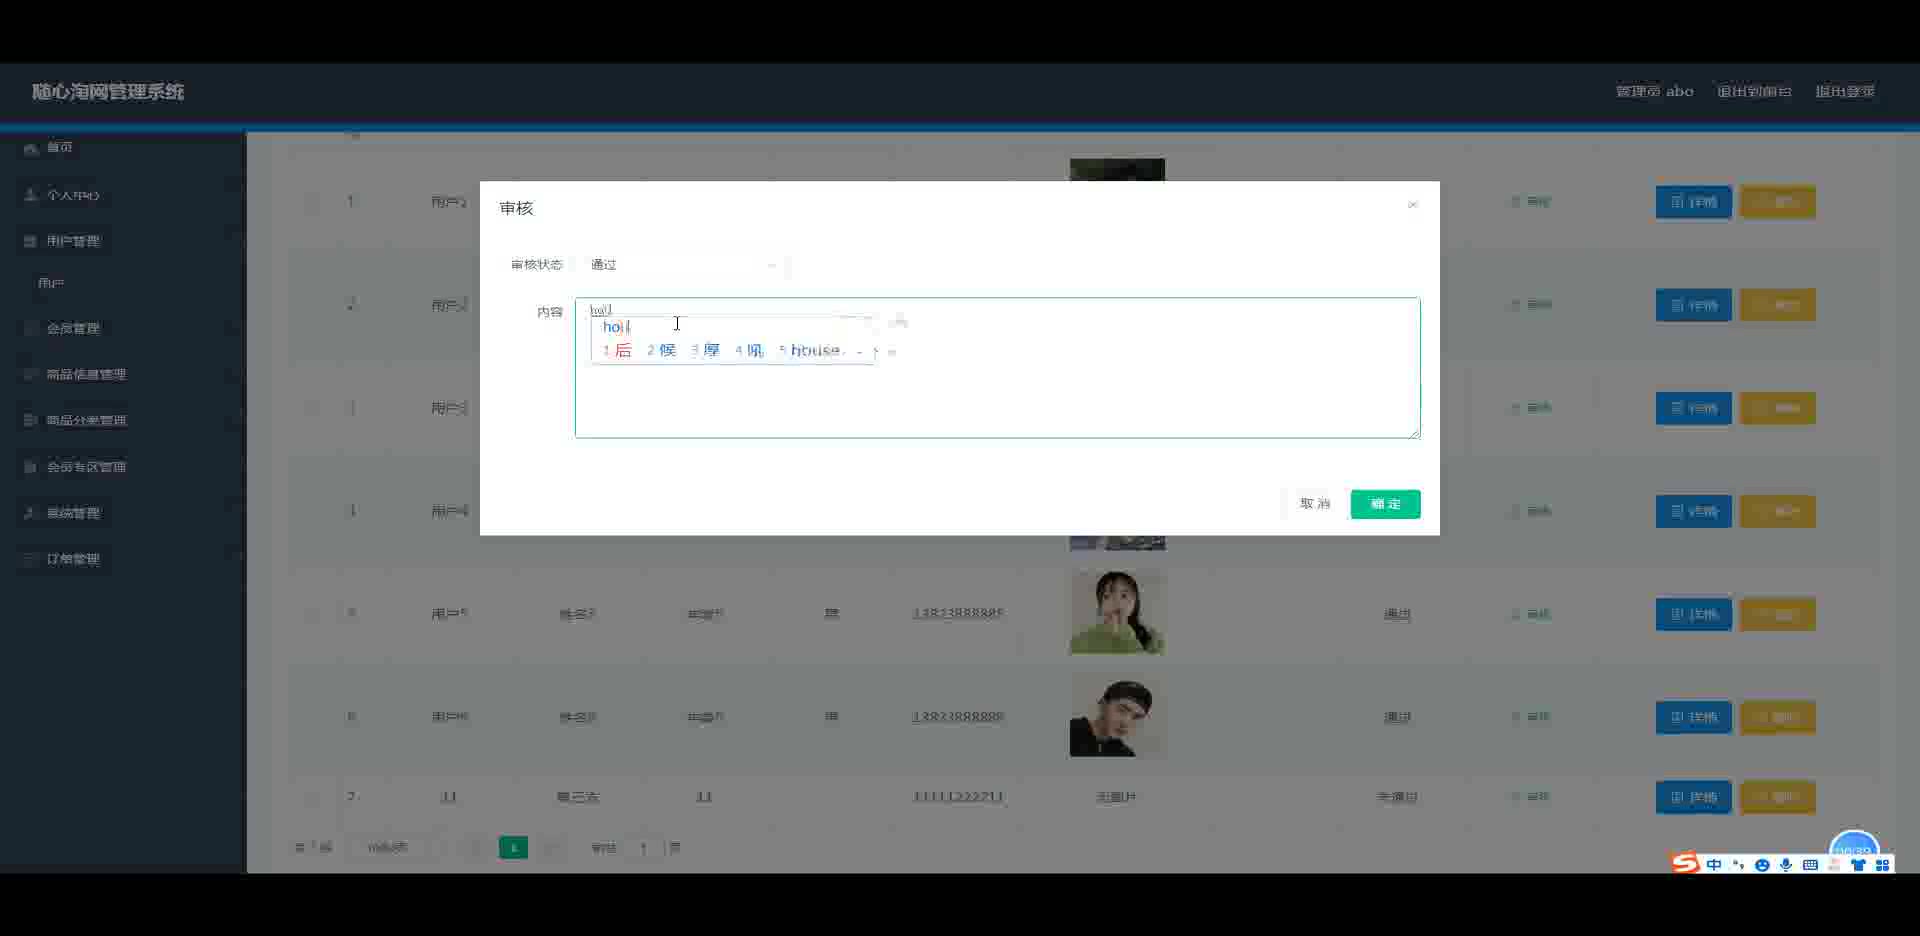This screenshot has width=1920, height=936.
Task: Expand the 商品信息管理 sidebar group
Action: coord(123,374)
